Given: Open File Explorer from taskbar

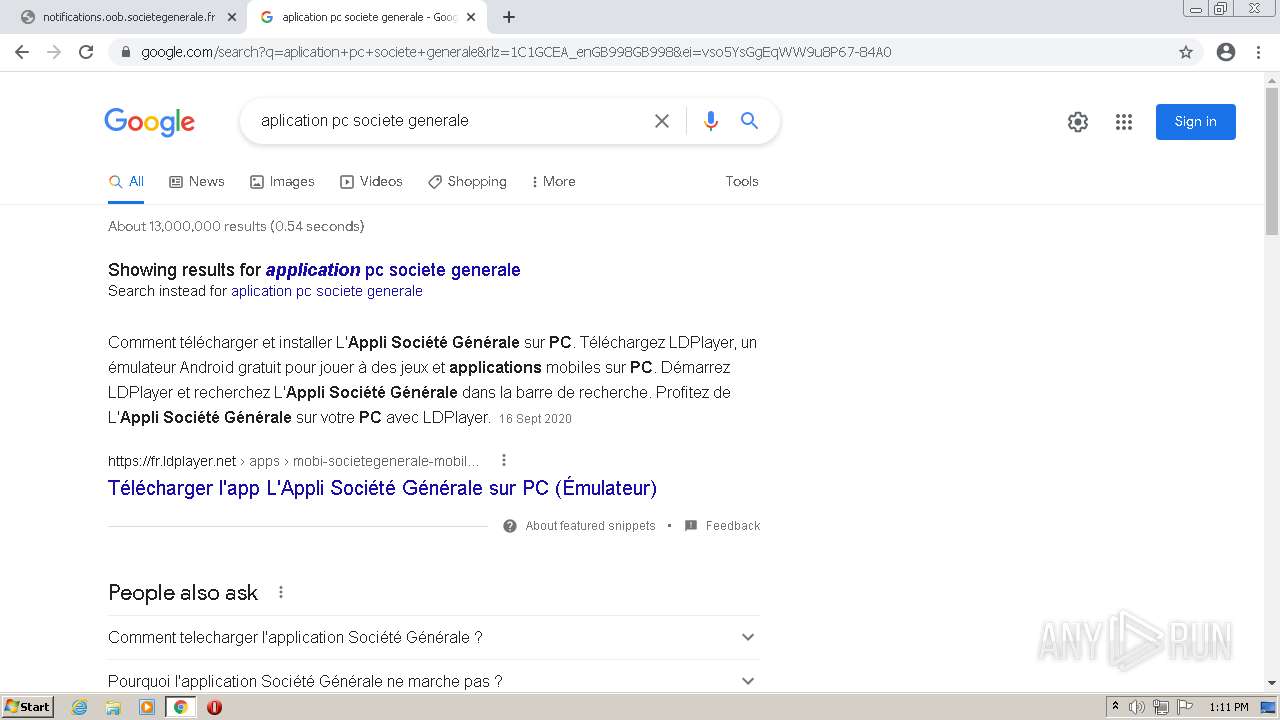Looking at the screenshot, I should (113, 707).
